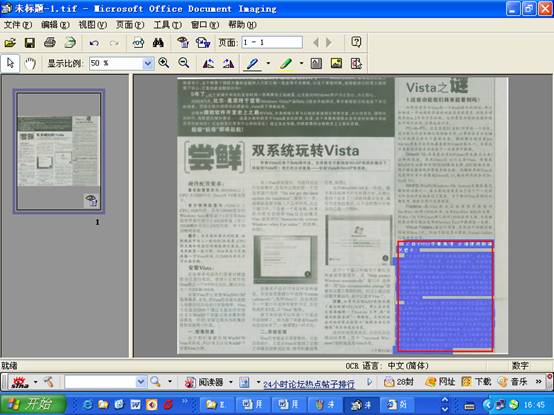This screenshot has width=554, height=415.
Task: Click the play arrow after the forum link
Action: click(370, 382)
